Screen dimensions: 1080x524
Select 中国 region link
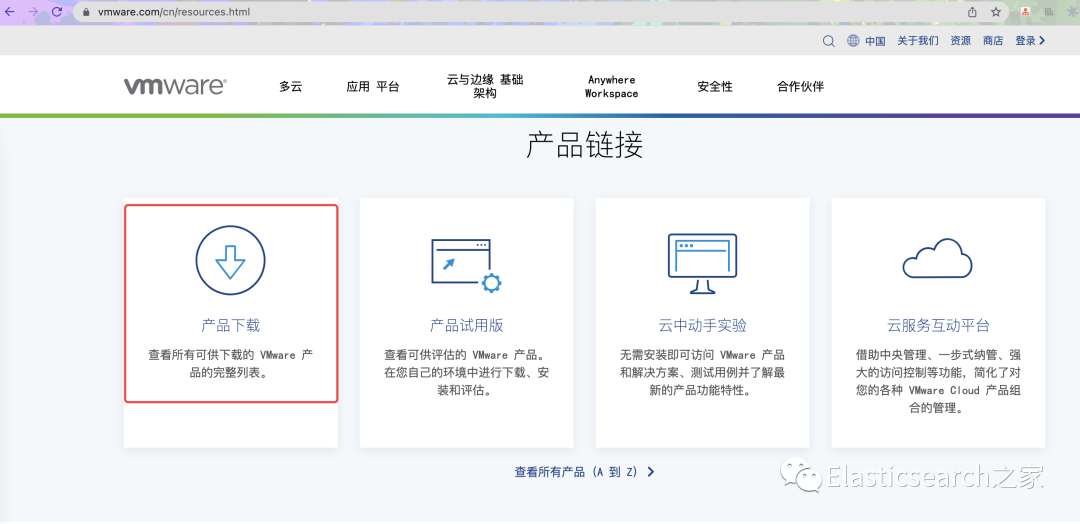point(875,41)
